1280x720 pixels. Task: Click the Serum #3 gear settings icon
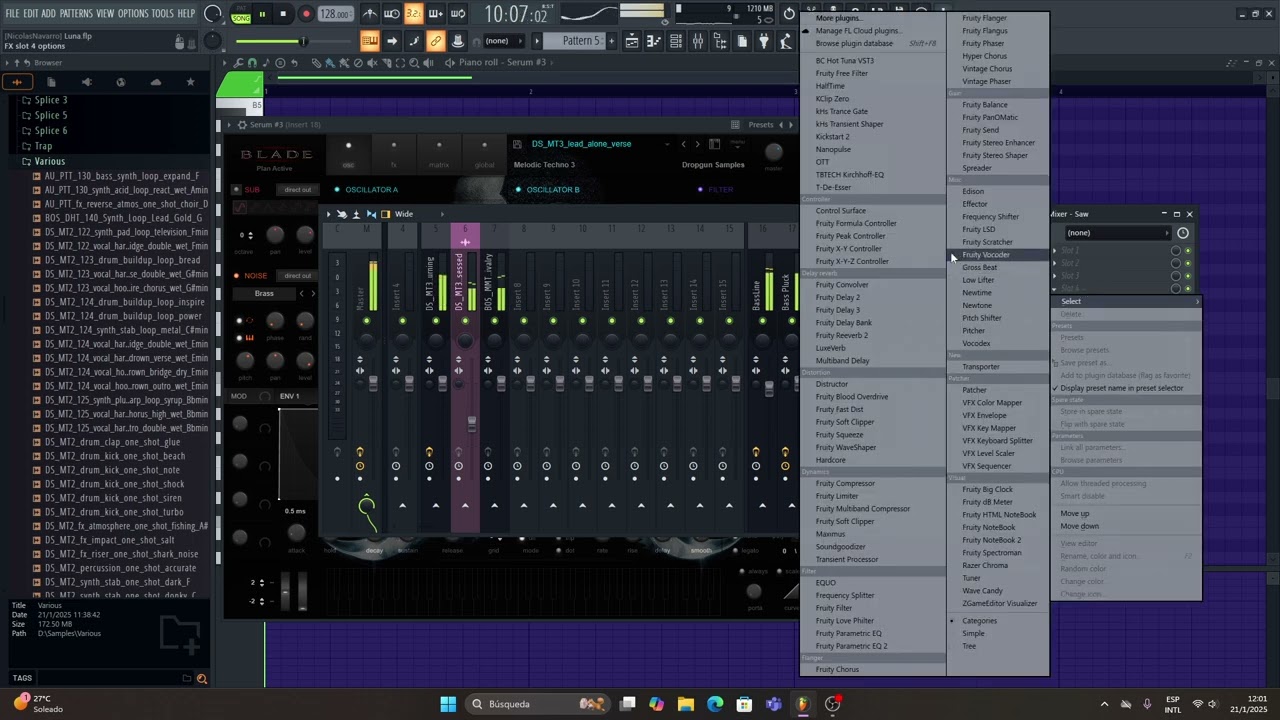point(241,125)
